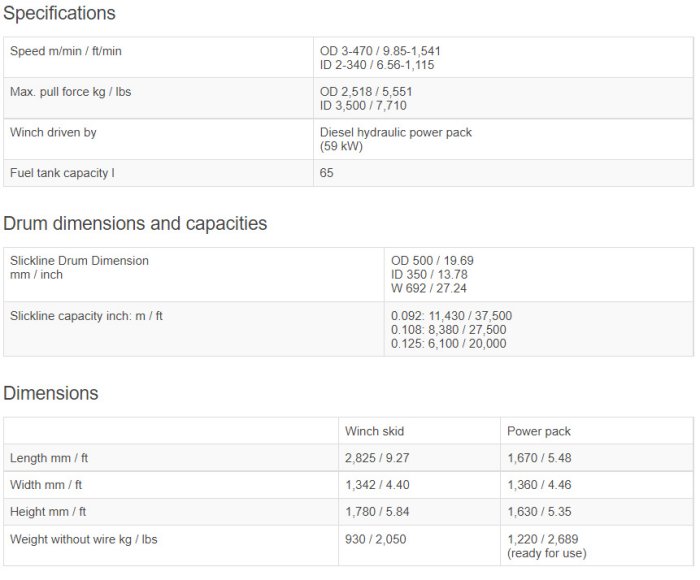The width and height of the screenshot is (700, 580).
Task: Click the Specifications heading
Action: click(x=60, y=14)
